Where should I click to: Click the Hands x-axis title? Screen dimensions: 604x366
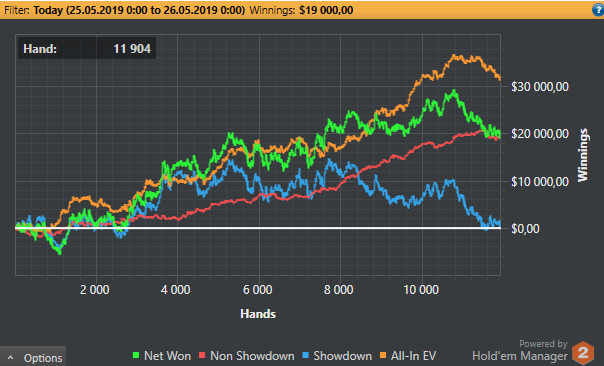(x=258, y=314)
